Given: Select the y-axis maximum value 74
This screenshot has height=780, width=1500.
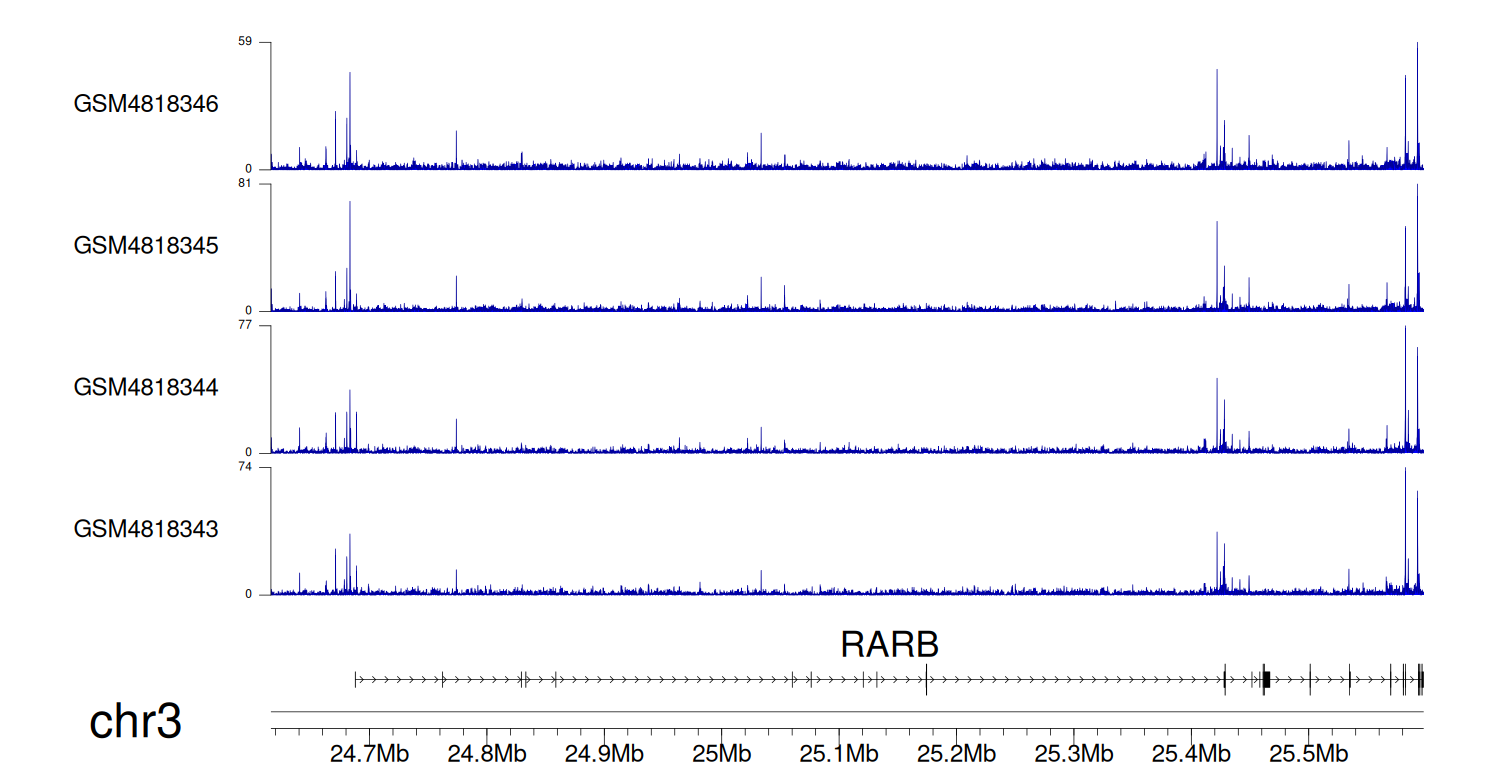Looking at the screenshot, I should tap(245, 467).
